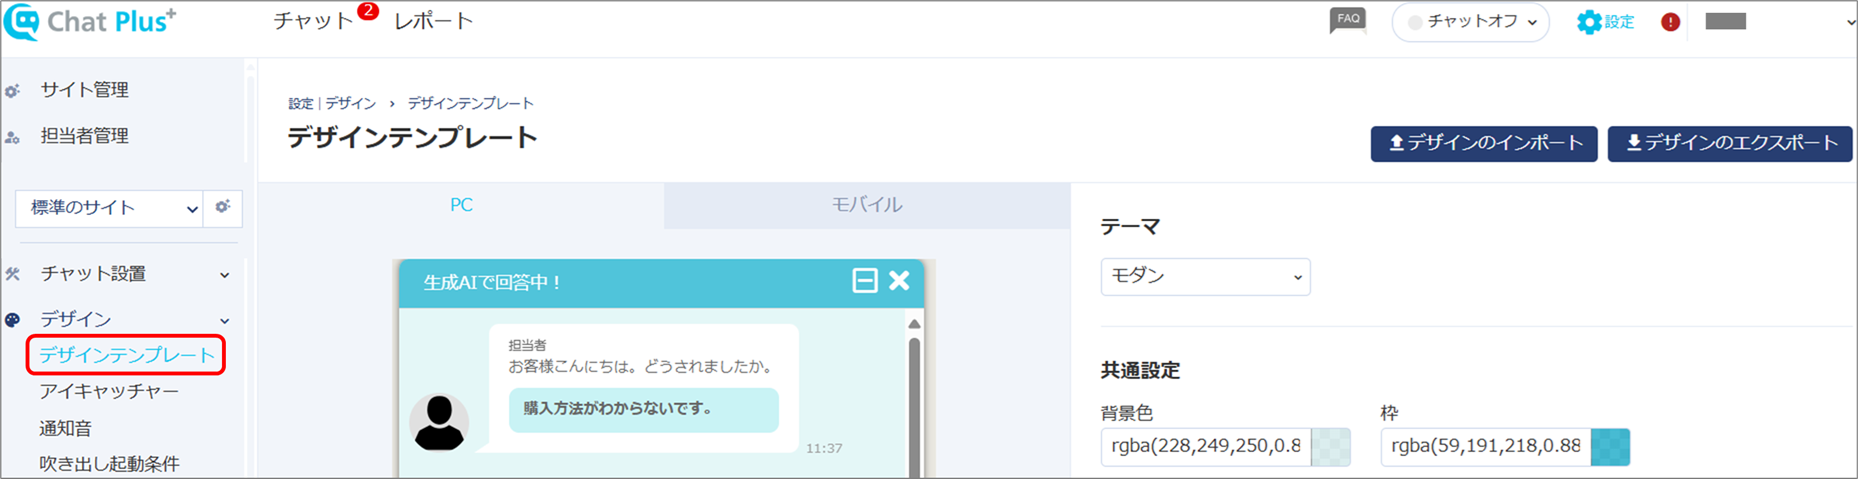This screenshot has width=1858, height=479.
Task: Click the サイト管理 gear icon
Action: [x=12, y=91]
